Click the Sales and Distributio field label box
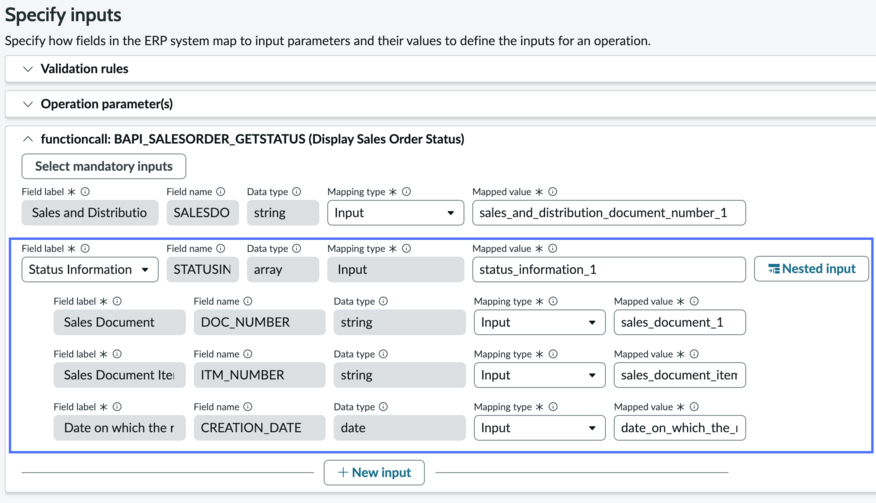Viewport: 876px width, 503px height. pos(90,213)
